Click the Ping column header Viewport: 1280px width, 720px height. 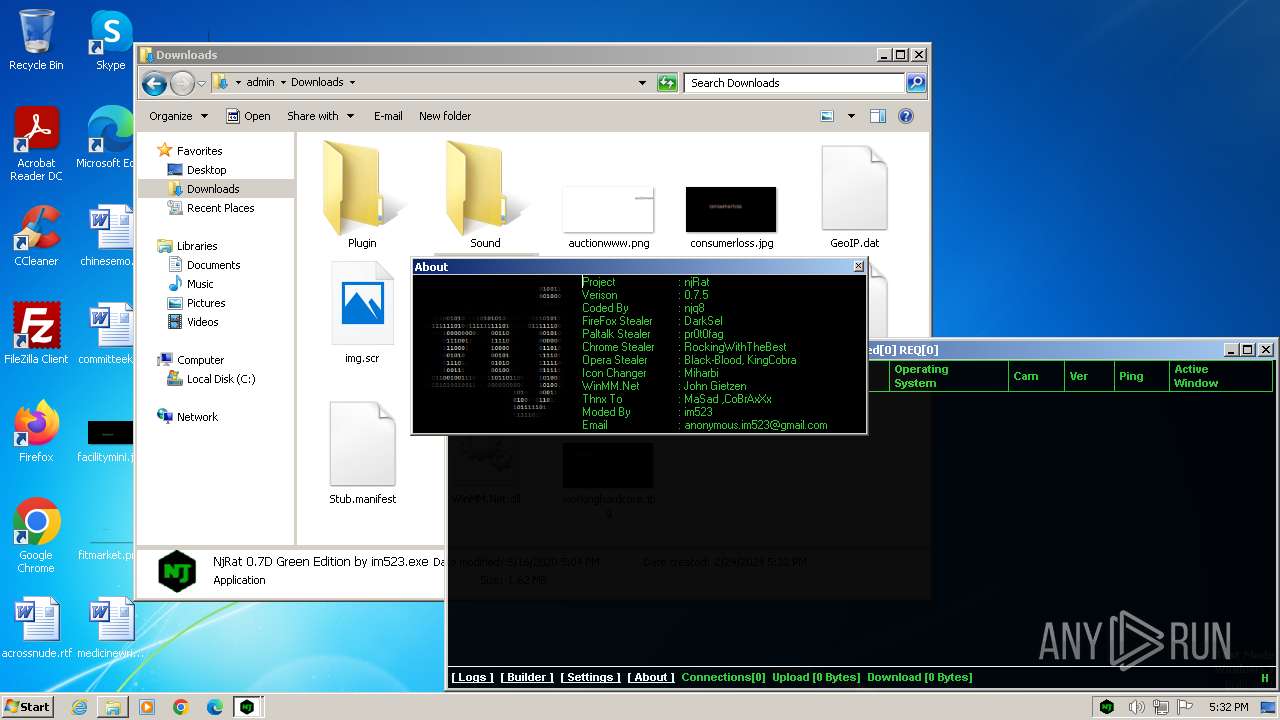pos(1141,376)
